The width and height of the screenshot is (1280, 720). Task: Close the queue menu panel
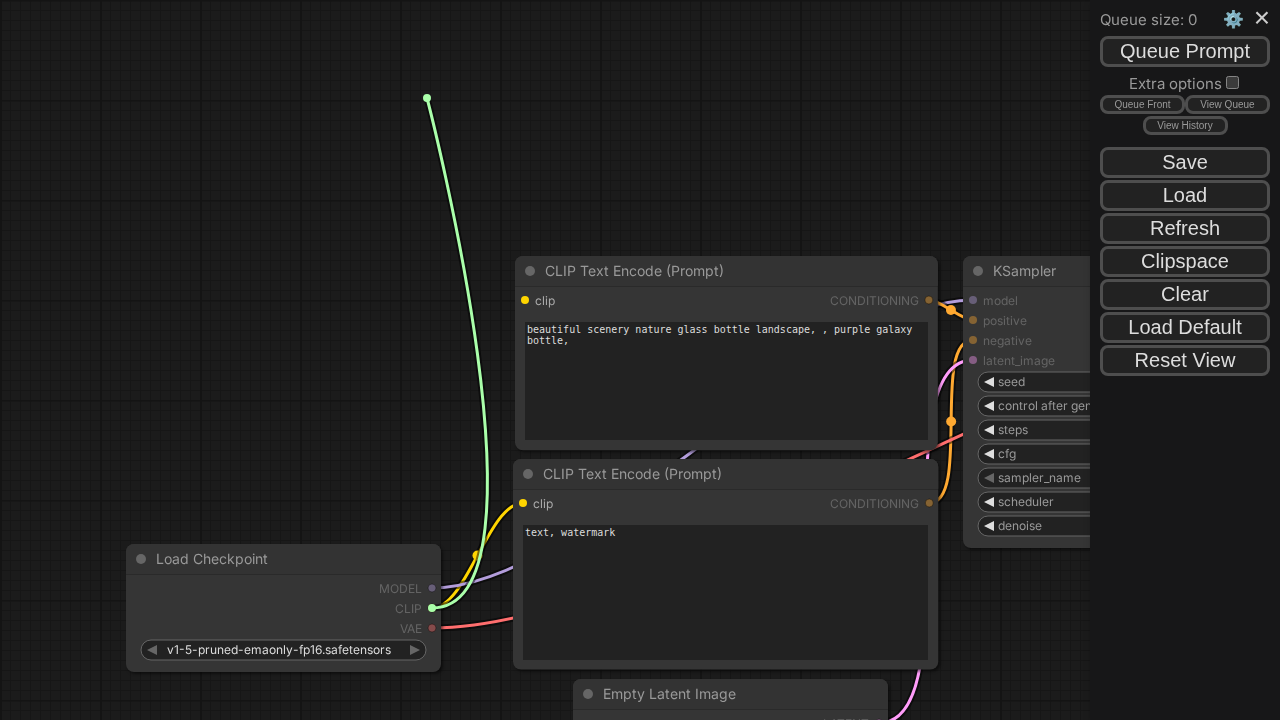1262,18
